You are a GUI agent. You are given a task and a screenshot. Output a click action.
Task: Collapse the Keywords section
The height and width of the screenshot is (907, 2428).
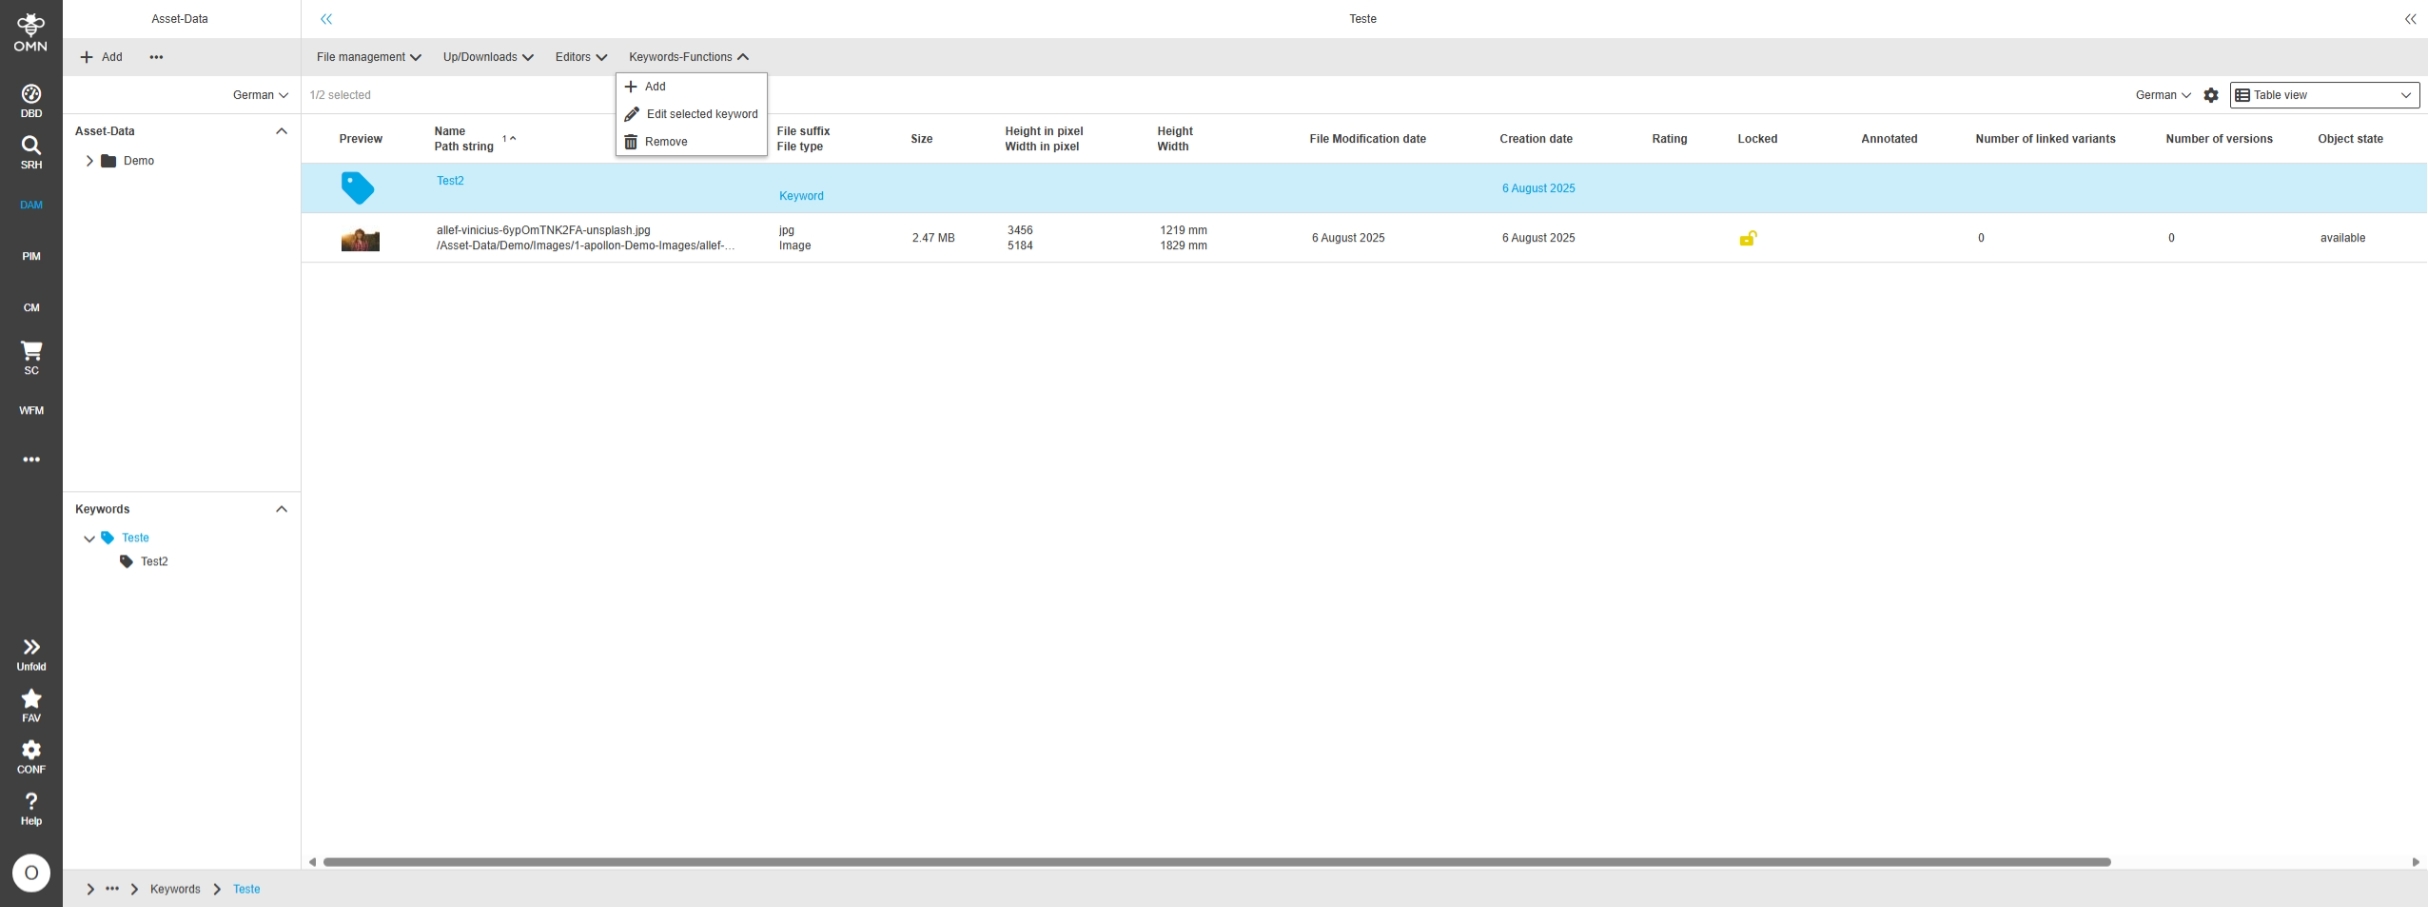coord(281,509)
